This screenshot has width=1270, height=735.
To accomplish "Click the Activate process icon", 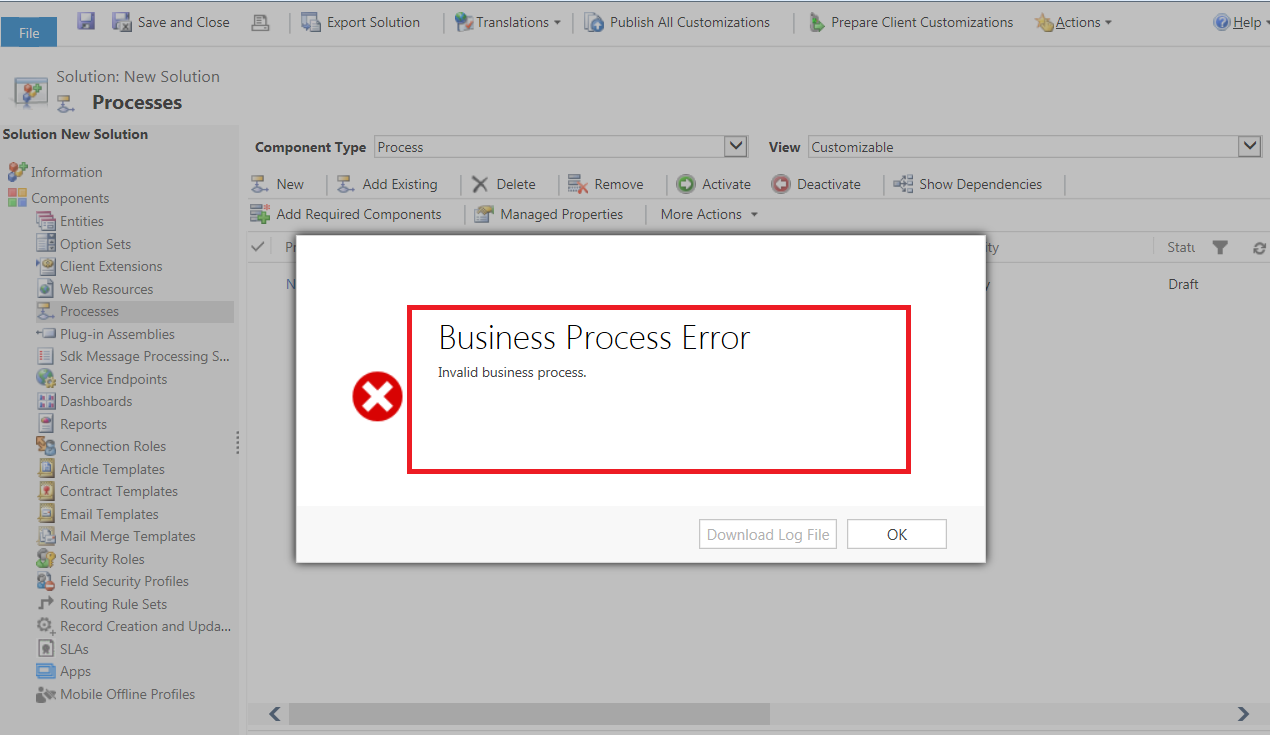I will tap(686, 184).
